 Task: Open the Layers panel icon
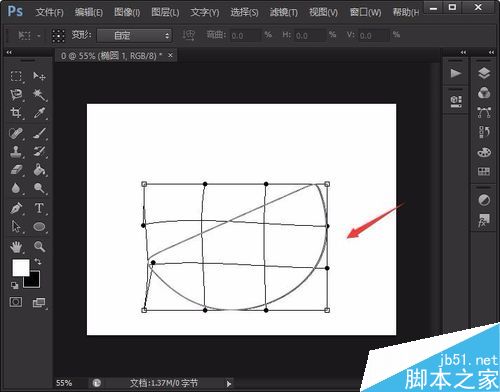tap(484, 73)
